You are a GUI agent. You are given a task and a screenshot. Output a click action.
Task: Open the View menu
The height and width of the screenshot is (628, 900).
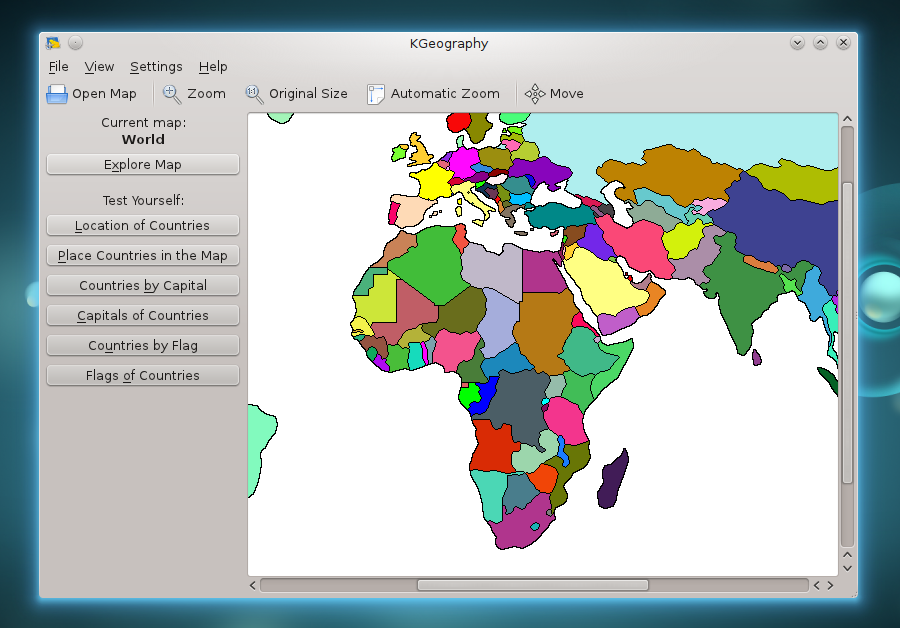(99, 67)
